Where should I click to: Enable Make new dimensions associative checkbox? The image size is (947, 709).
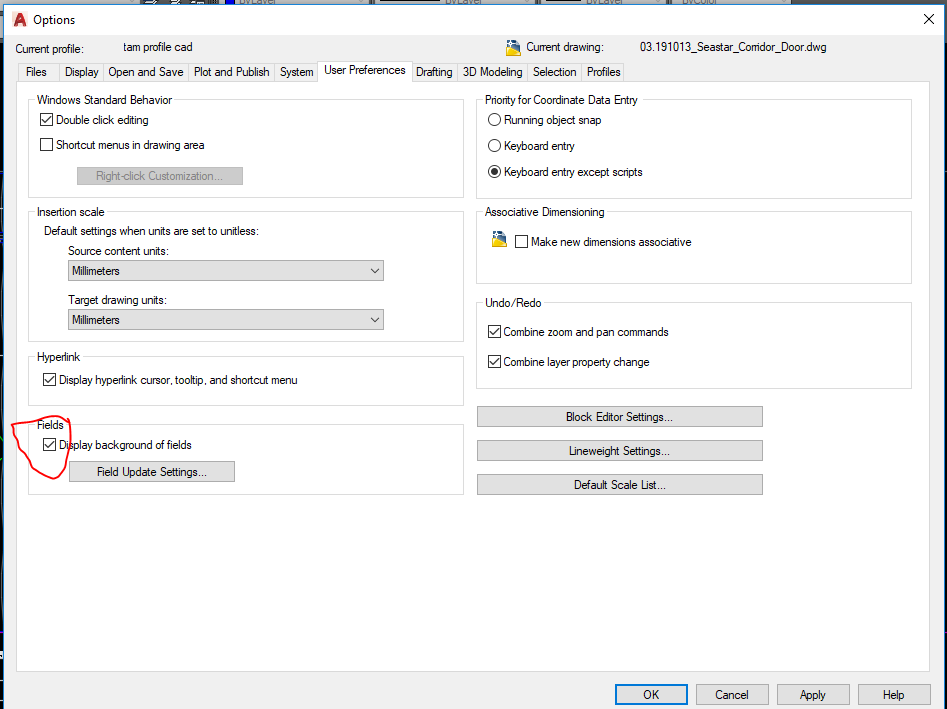[x=521, y=242]
